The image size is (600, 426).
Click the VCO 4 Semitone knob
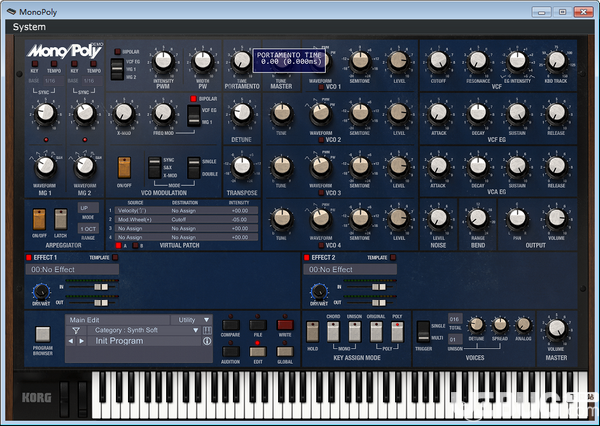click(x=360, y=219)
